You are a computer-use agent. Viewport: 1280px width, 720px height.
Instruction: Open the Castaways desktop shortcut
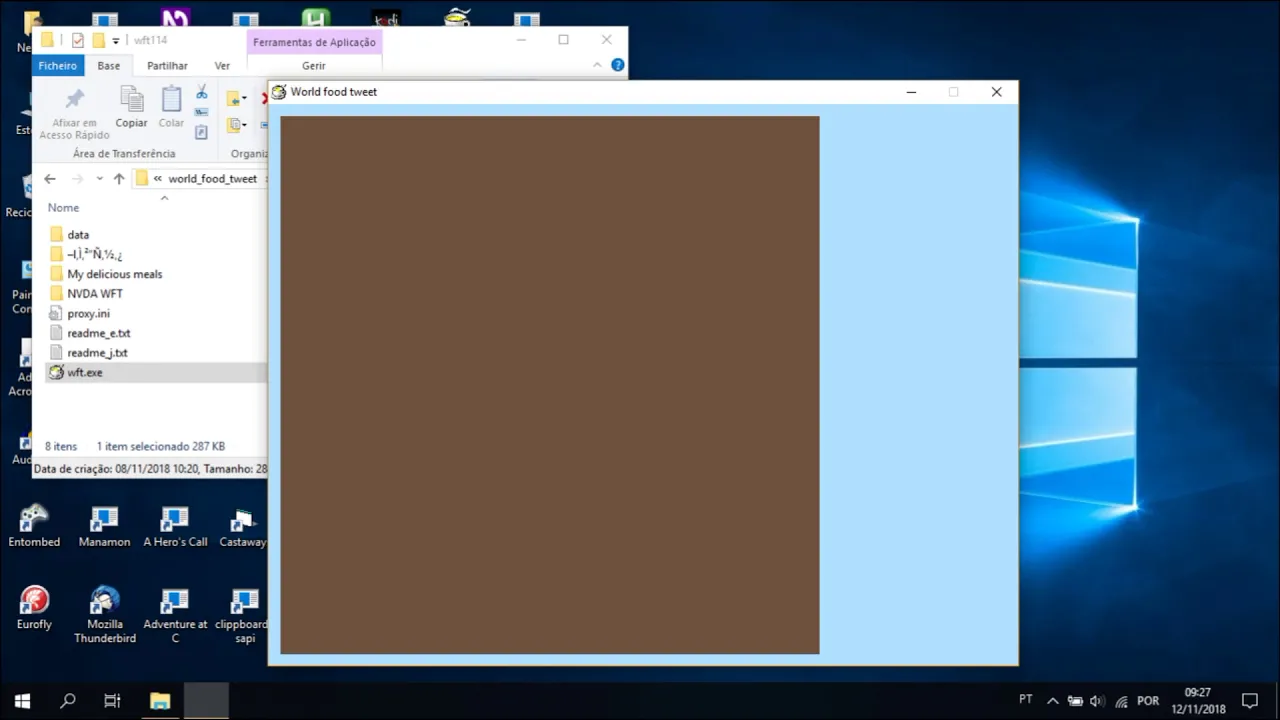pos(243,526)
